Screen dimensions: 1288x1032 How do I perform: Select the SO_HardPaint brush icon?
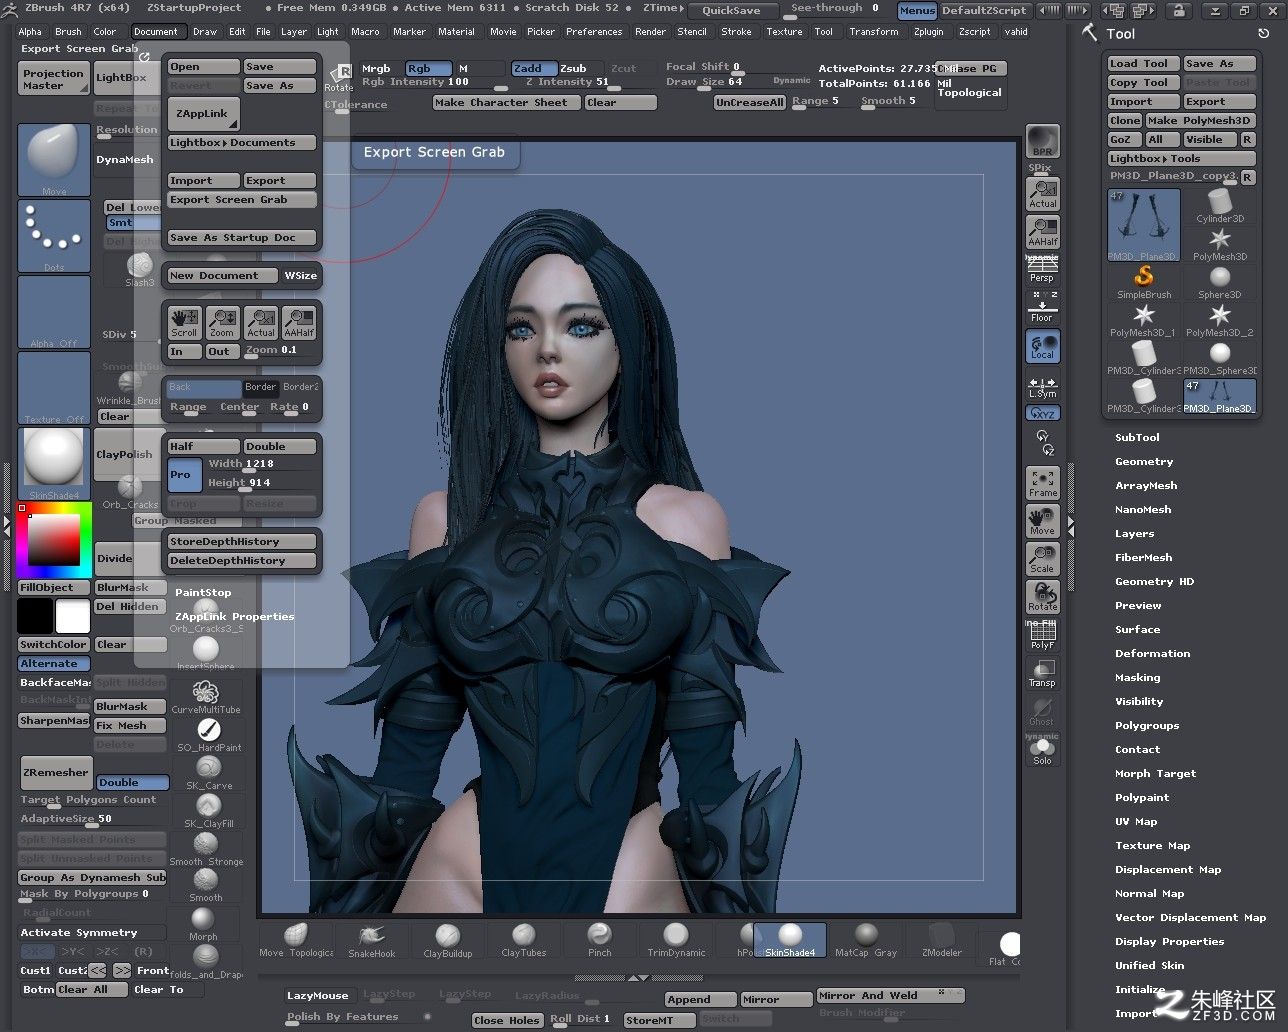coord(208,735)
